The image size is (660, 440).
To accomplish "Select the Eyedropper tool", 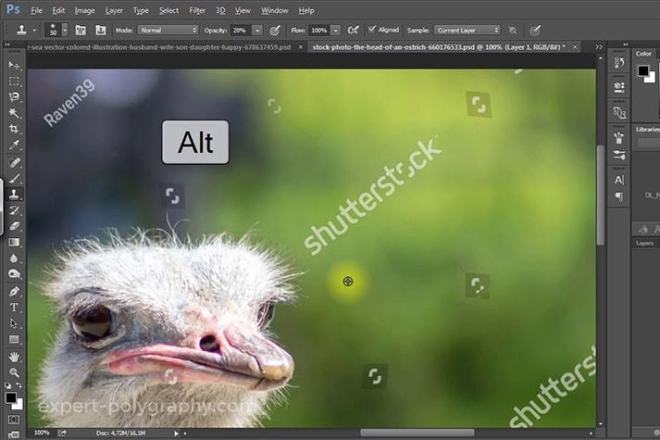I will (x=14, y=145).
